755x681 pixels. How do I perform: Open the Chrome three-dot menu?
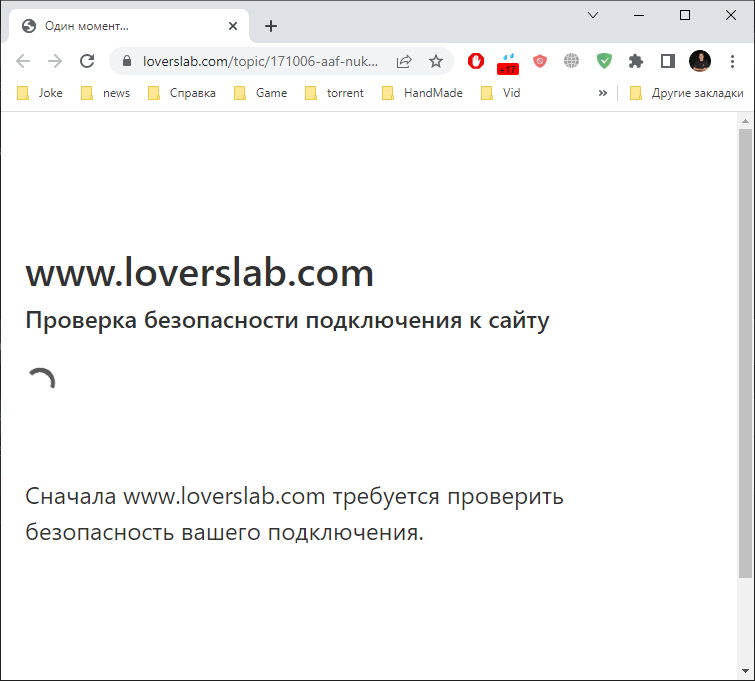731,61
